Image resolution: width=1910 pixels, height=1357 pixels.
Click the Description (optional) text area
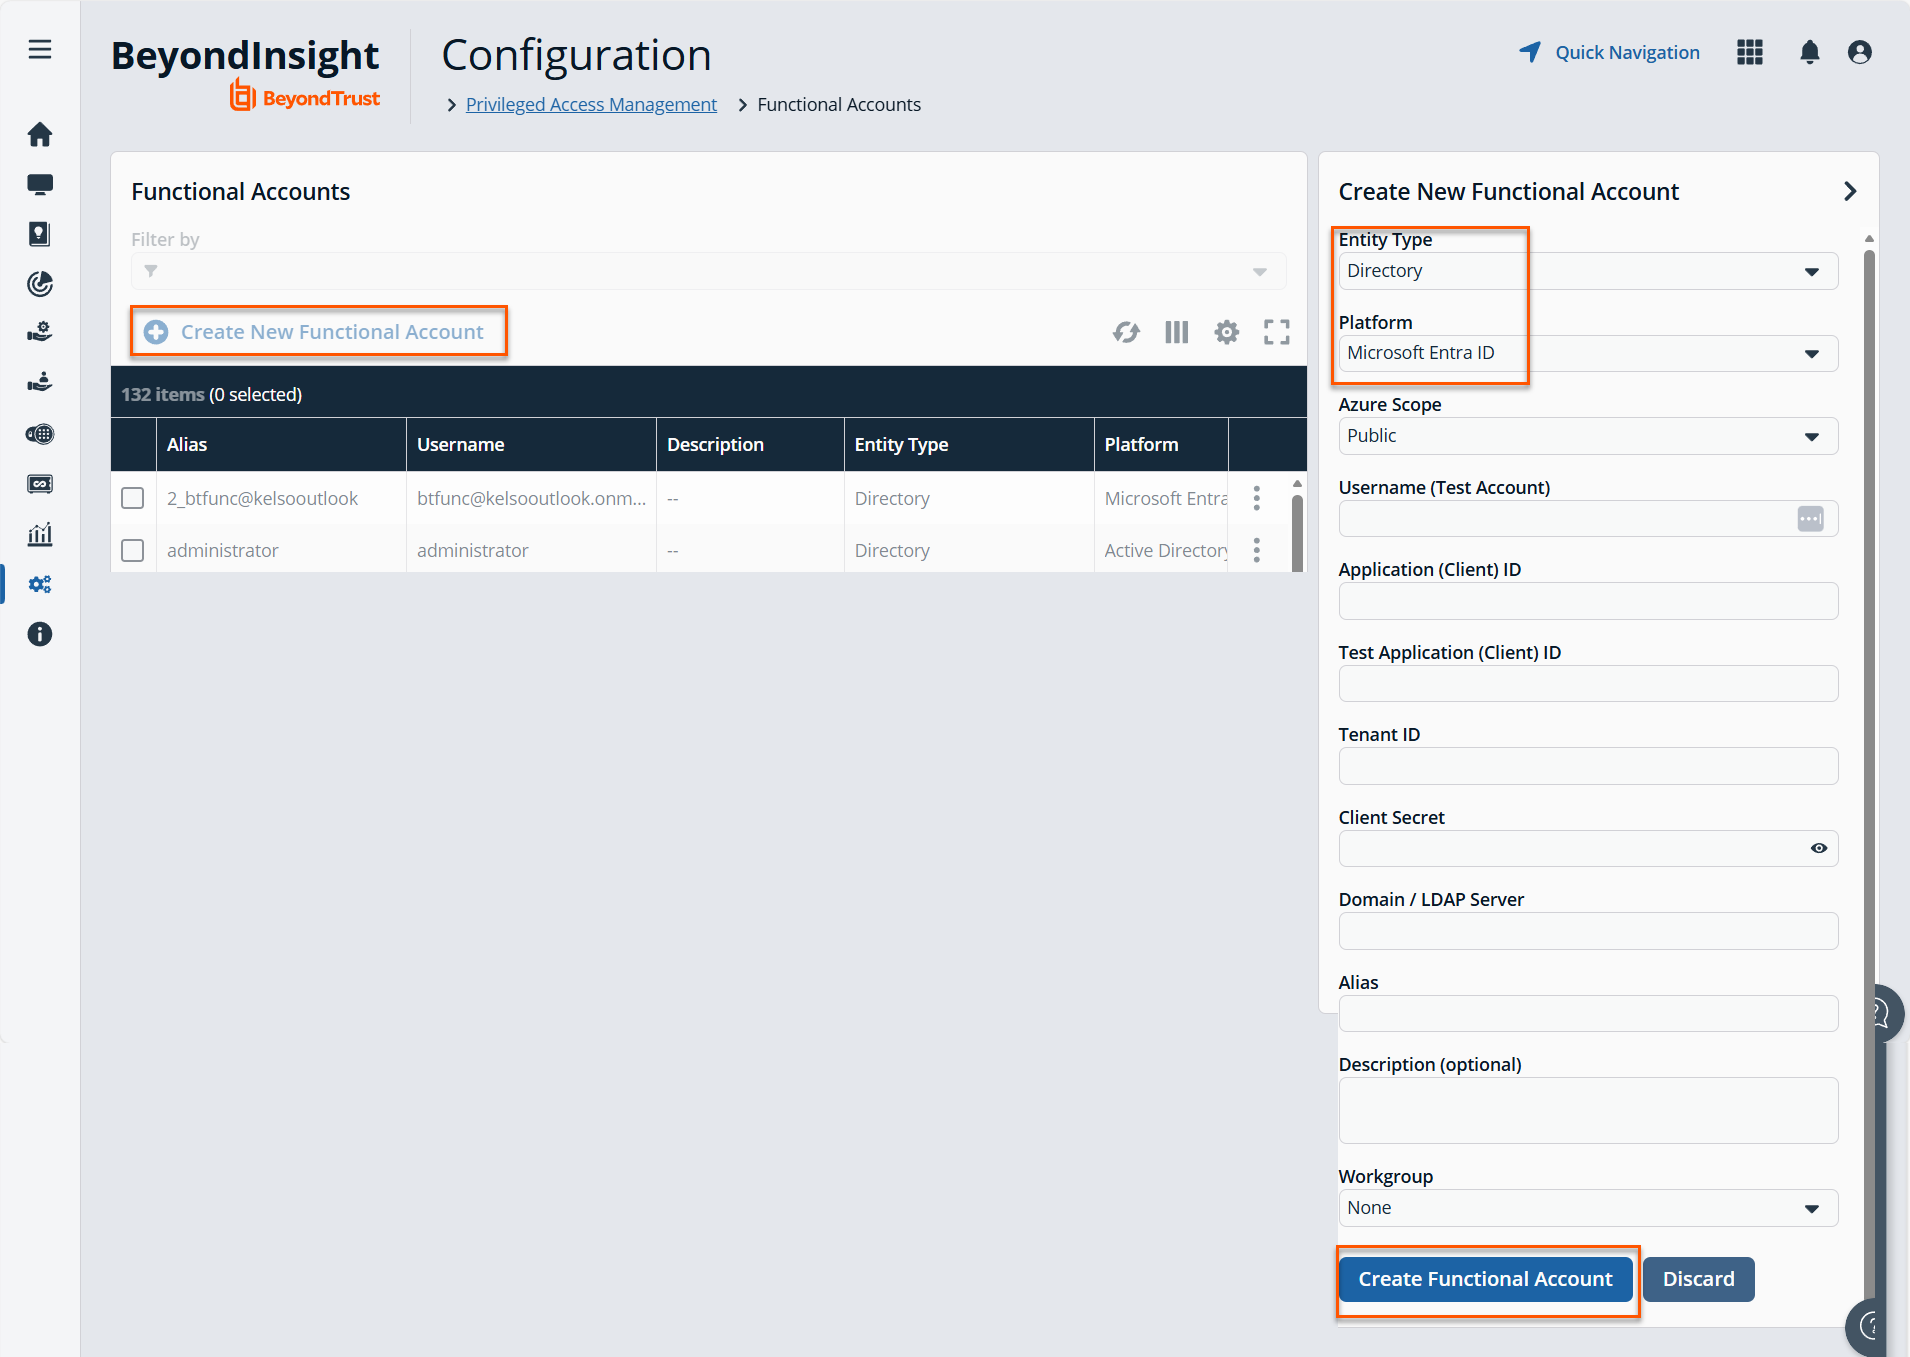pos(1589,1111)
